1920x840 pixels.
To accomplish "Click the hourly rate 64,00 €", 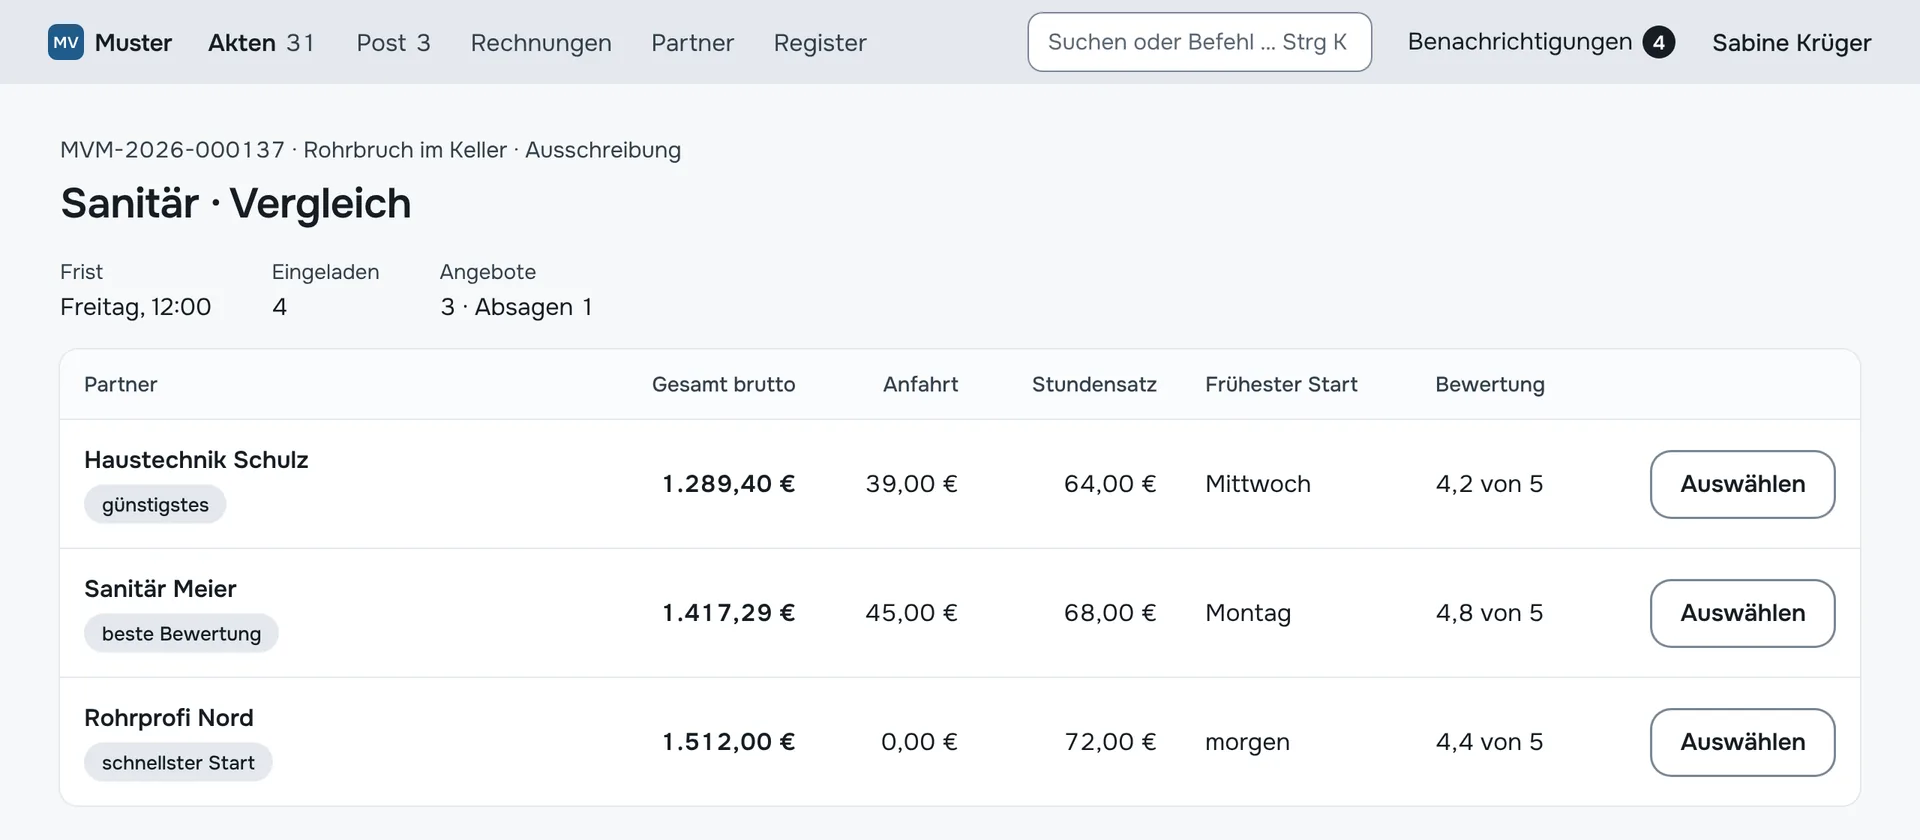I will [1110, 484].
